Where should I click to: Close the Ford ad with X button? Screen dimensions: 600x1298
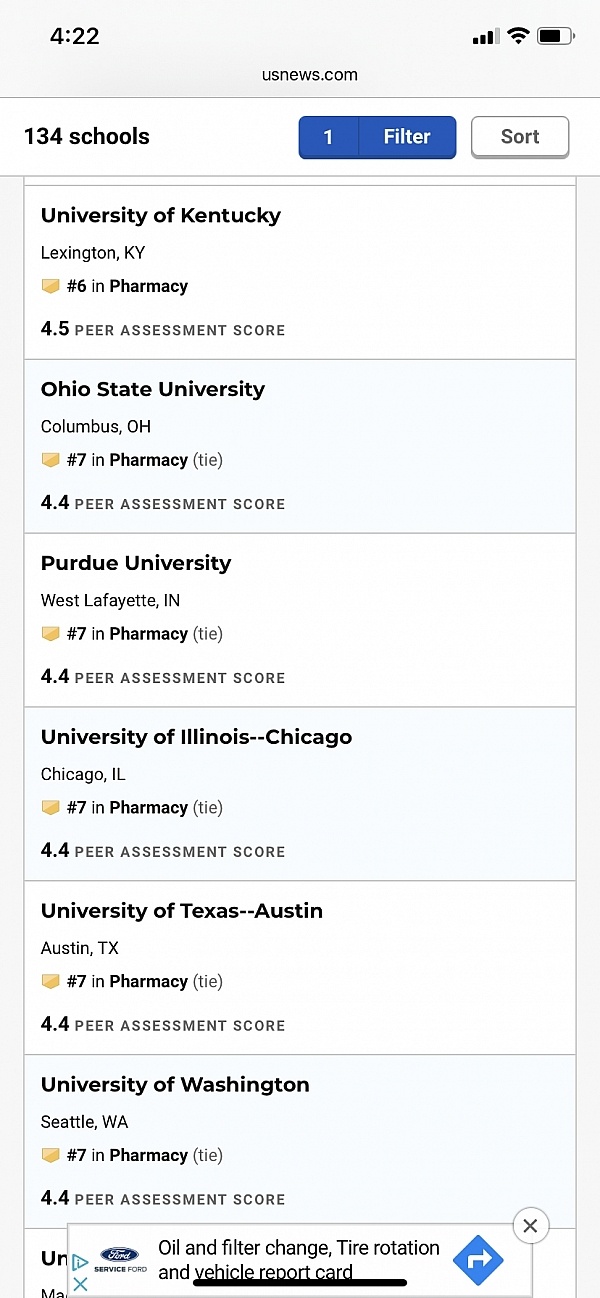click(x=530, y=1225)
